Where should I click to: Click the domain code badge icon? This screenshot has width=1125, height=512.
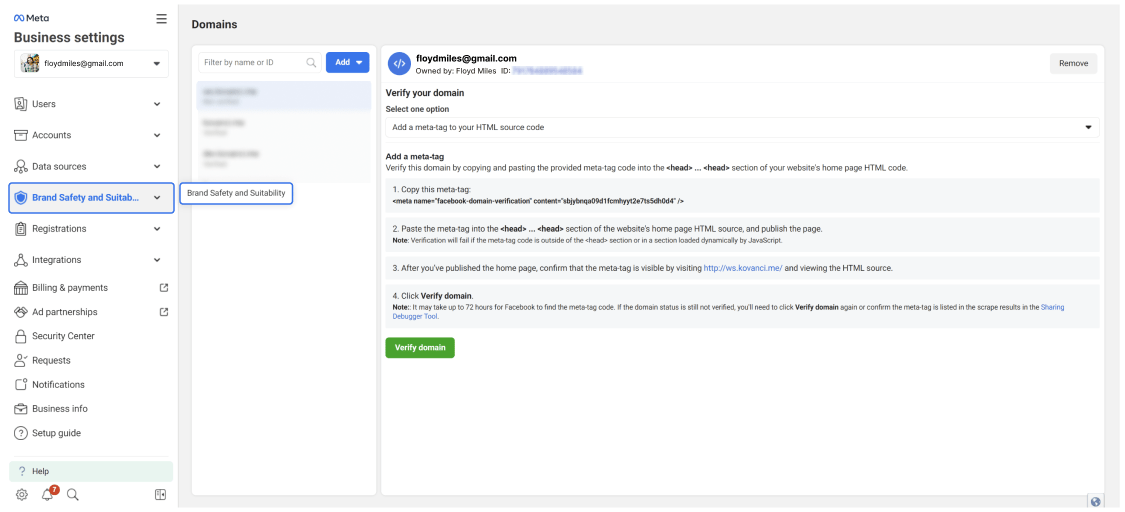coord(399,63)
